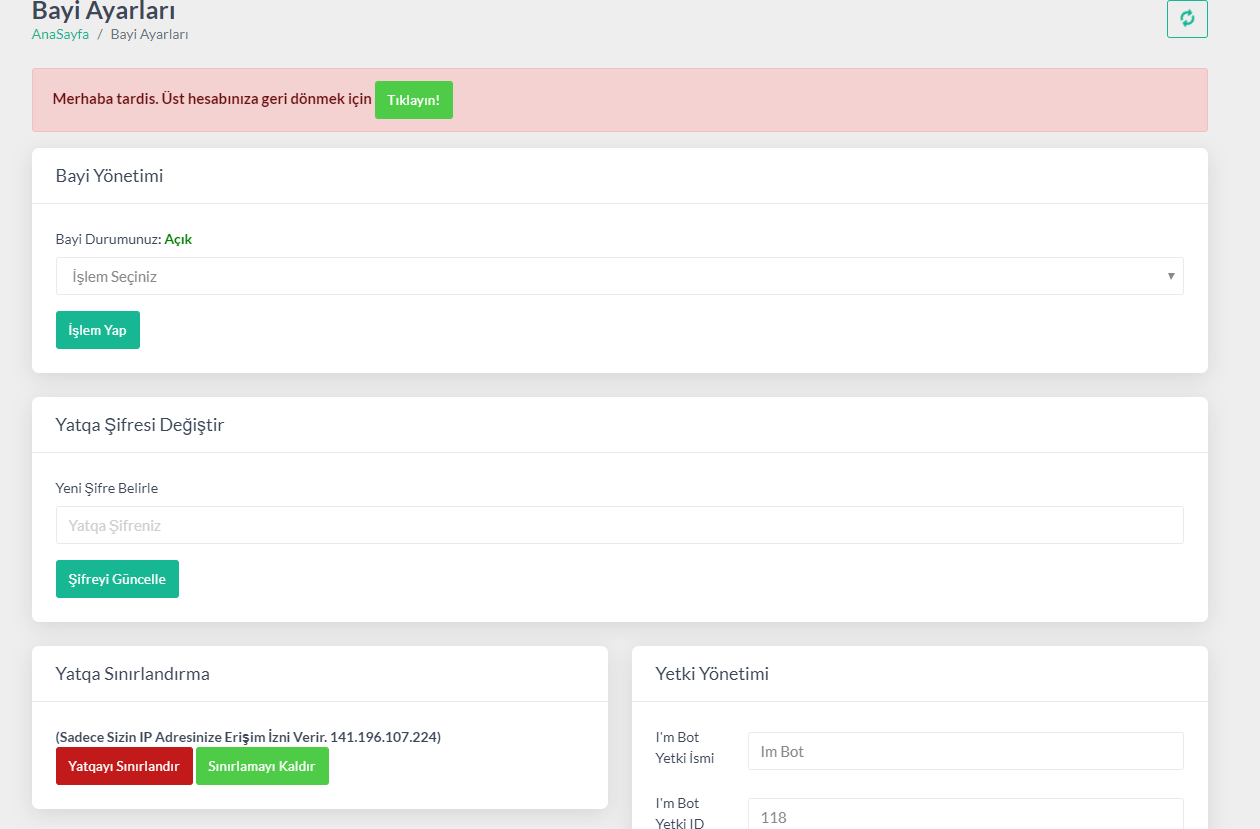Click the Sınırlamayı Kaldır button
The height and width of the screenshot is (829, 1260).
coord(262,766)
